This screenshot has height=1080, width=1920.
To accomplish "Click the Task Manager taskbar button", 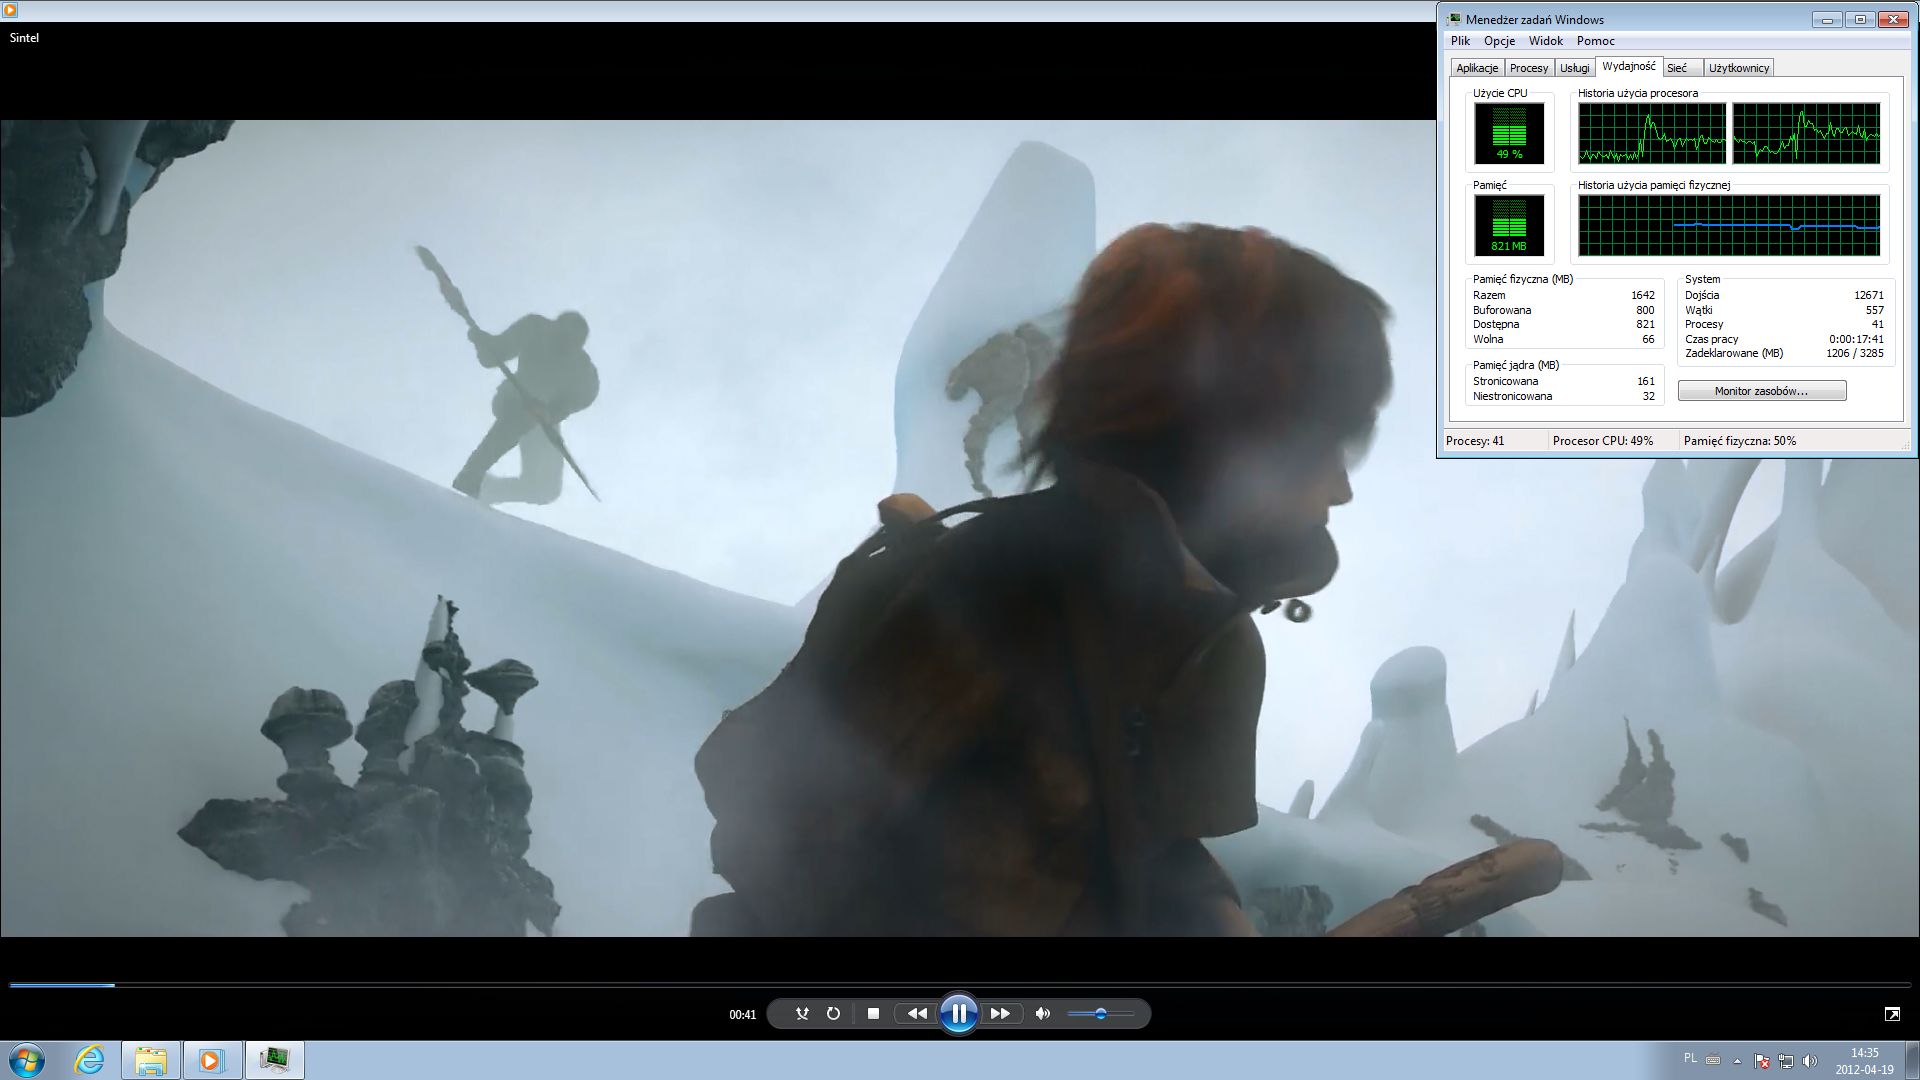I will [274, 1060].
